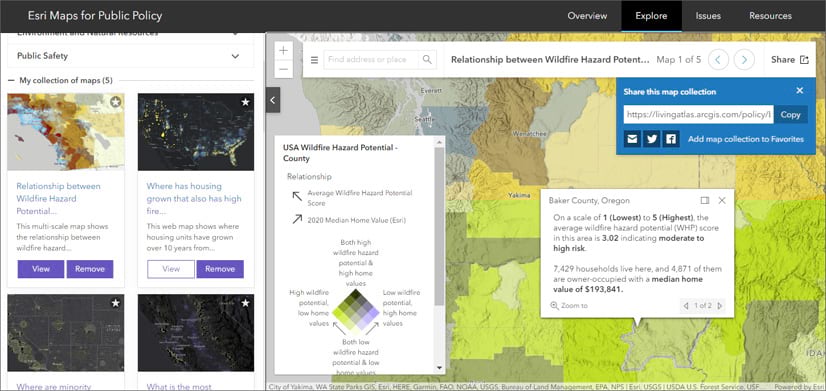Toggle star on 'What is the most' card
Screen dimensions: 826x391
coord(245,303)
